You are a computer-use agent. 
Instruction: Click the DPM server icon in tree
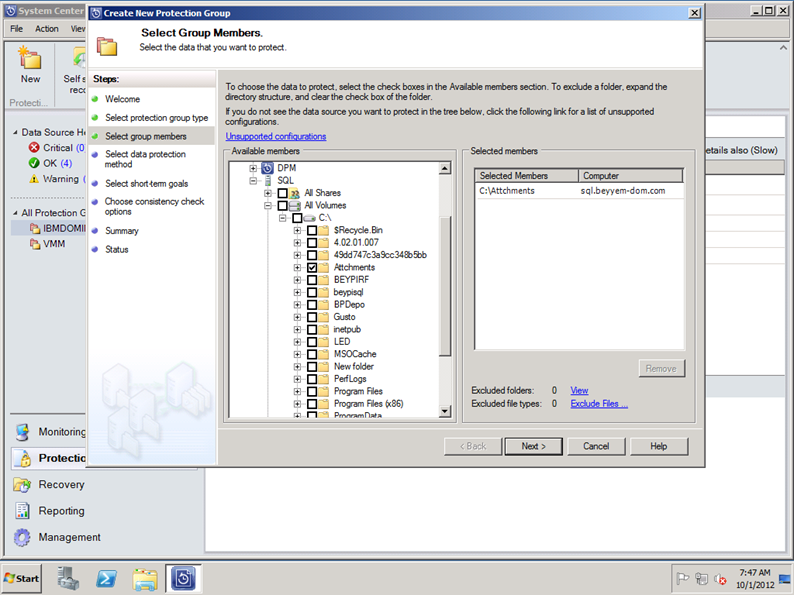(267, 168)
